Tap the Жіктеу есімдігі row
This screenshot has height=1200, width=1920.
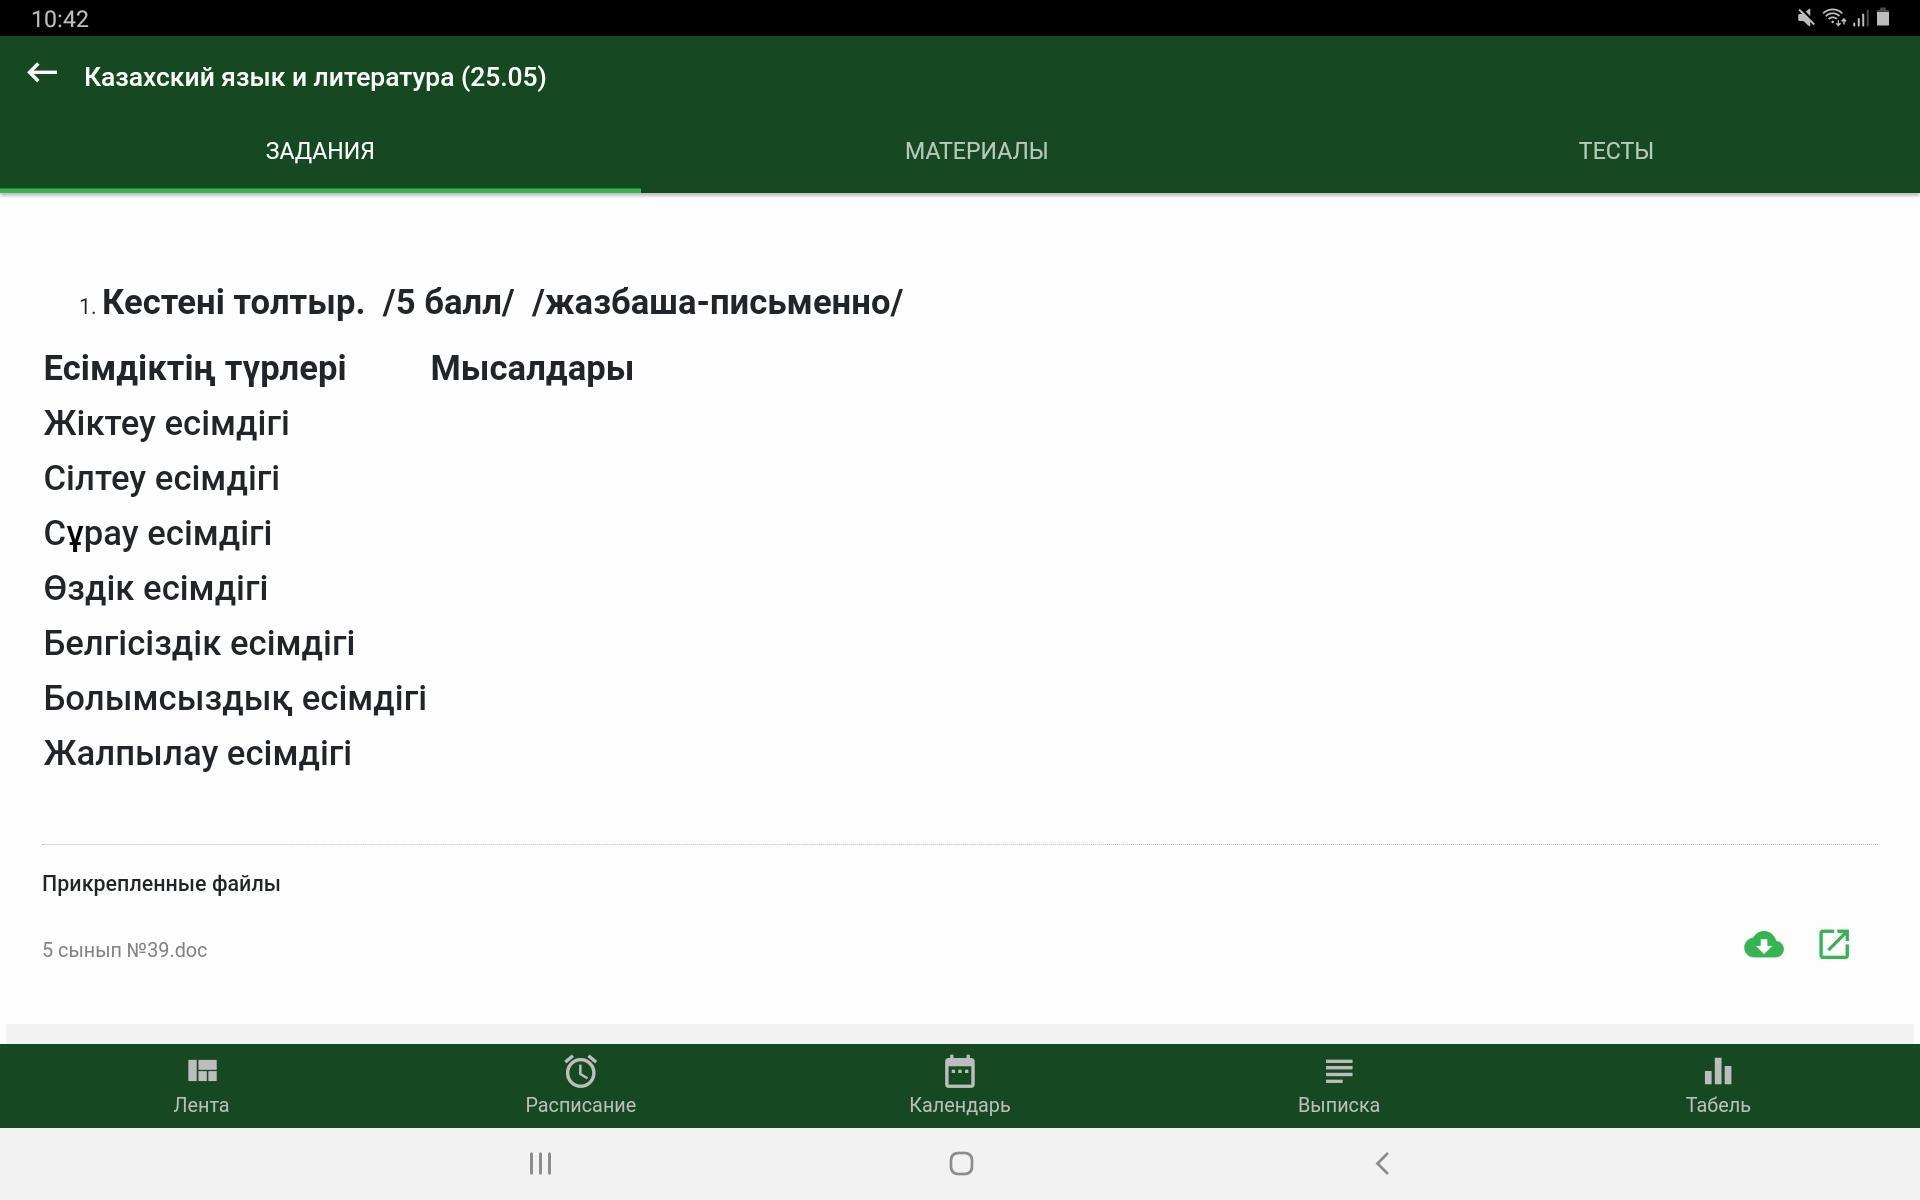point(166,423)
